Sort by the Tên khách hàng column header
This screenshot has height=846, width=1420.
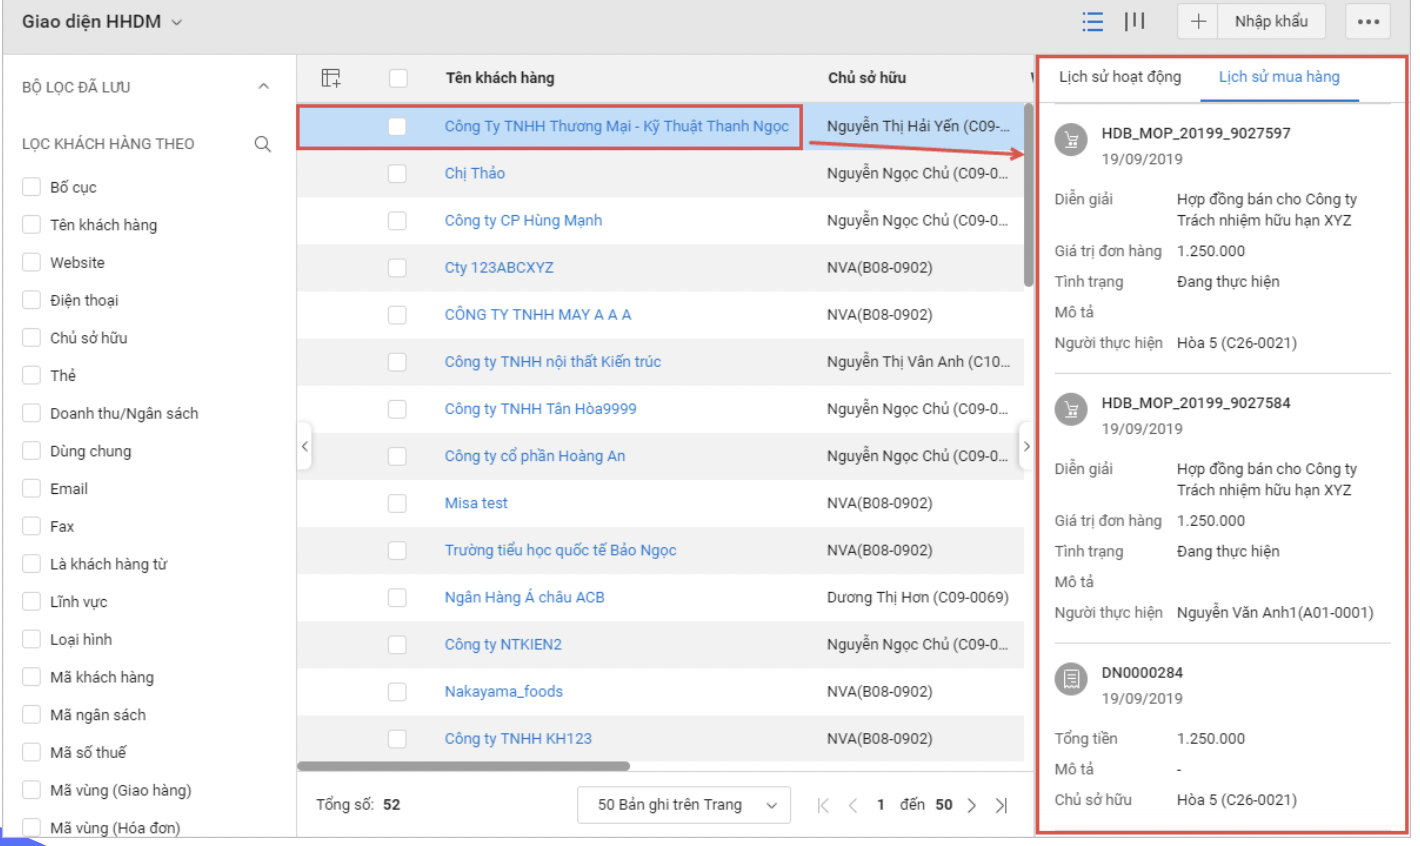point(500,78)
